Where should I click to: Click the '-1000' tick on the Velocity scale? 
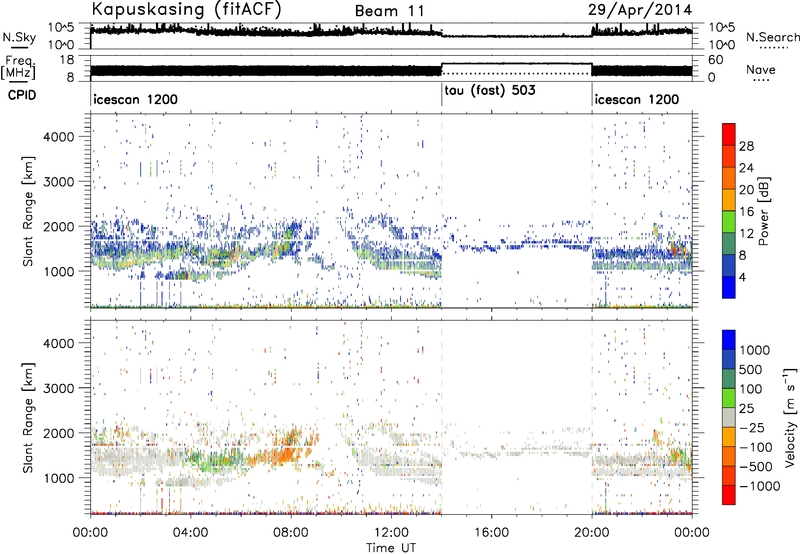pyautogui.click(x=759, y=486)
